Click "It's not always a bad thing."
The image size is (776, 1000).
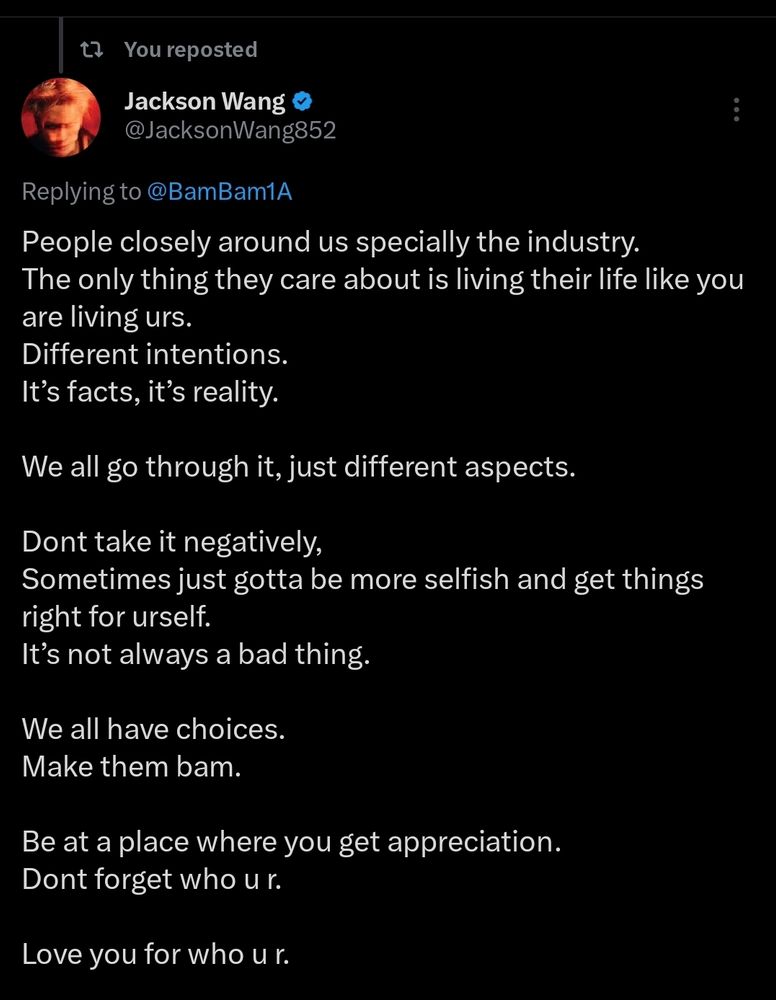(195, 654)
